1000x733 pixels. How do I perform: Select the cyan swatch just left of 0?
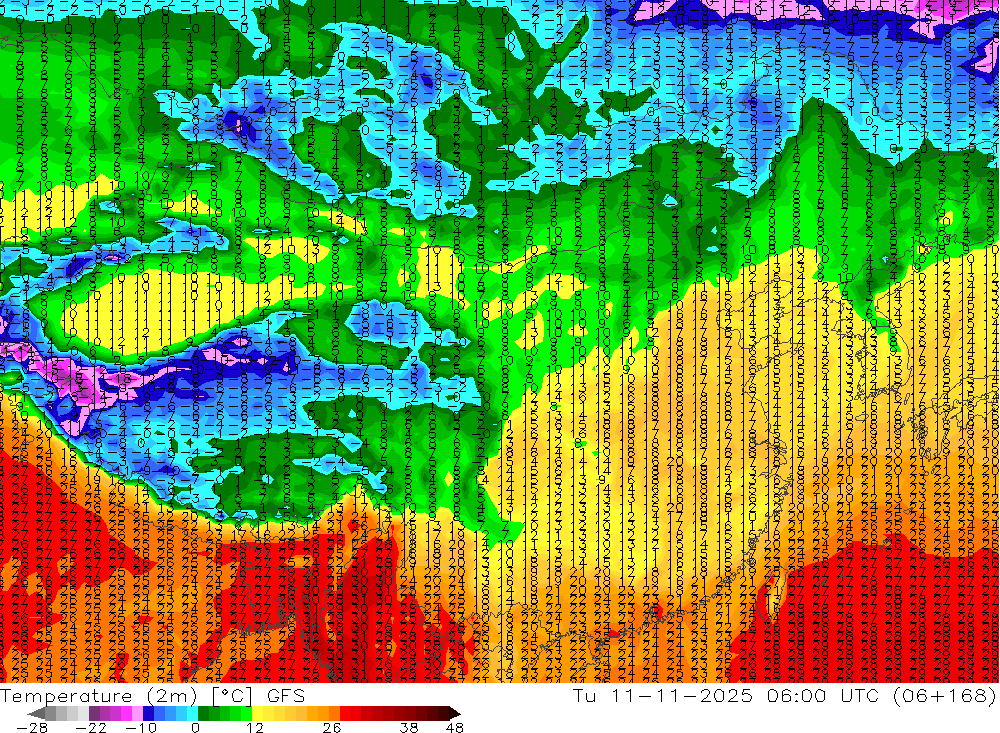click(x=192, y=713)
